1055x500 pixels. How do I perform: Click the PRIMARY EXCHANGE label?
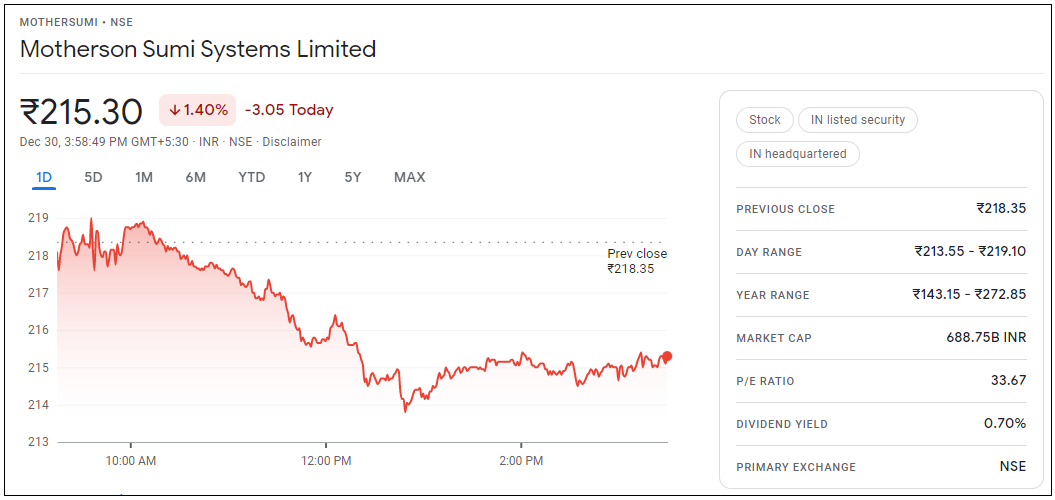click(796, 468)
